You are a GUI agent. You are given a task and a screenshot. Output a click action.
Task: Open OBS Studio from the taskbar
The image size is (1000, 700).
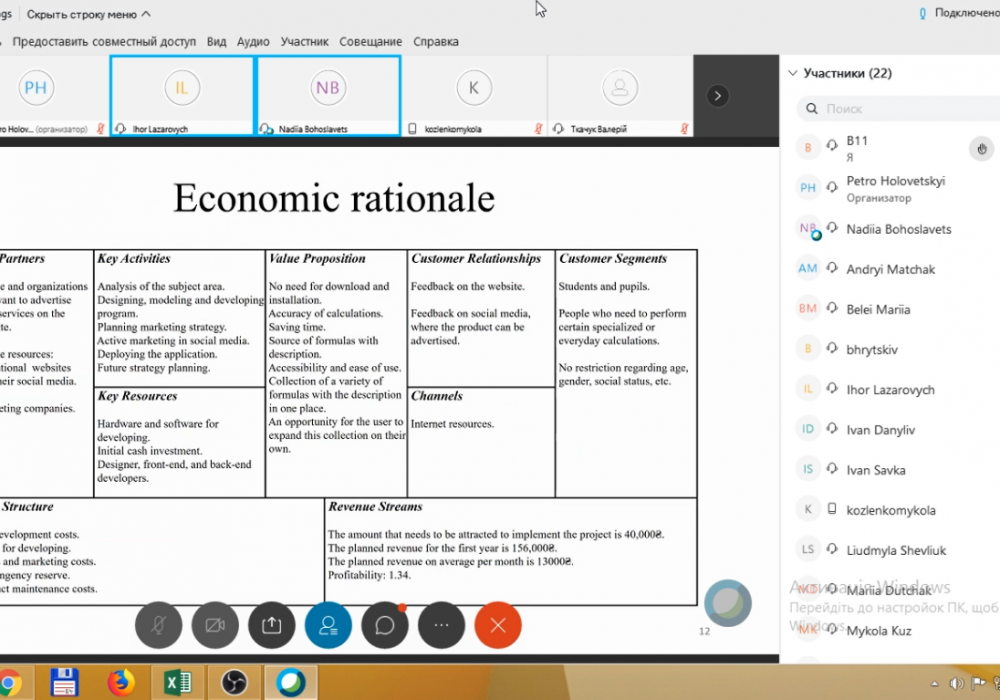(233, 683)
